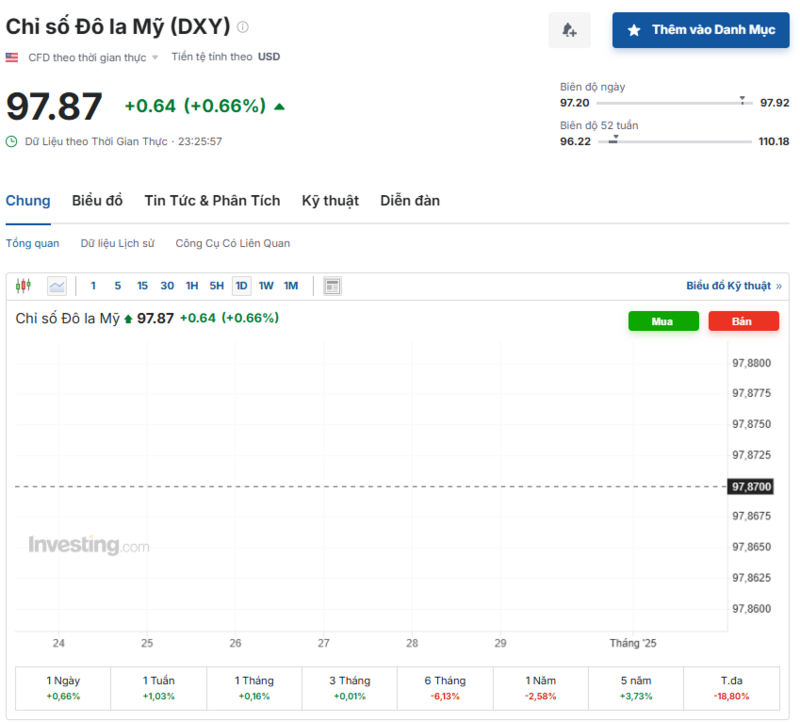
Task: Select the 6 Tháng performance cell
Action: (444, 688)
